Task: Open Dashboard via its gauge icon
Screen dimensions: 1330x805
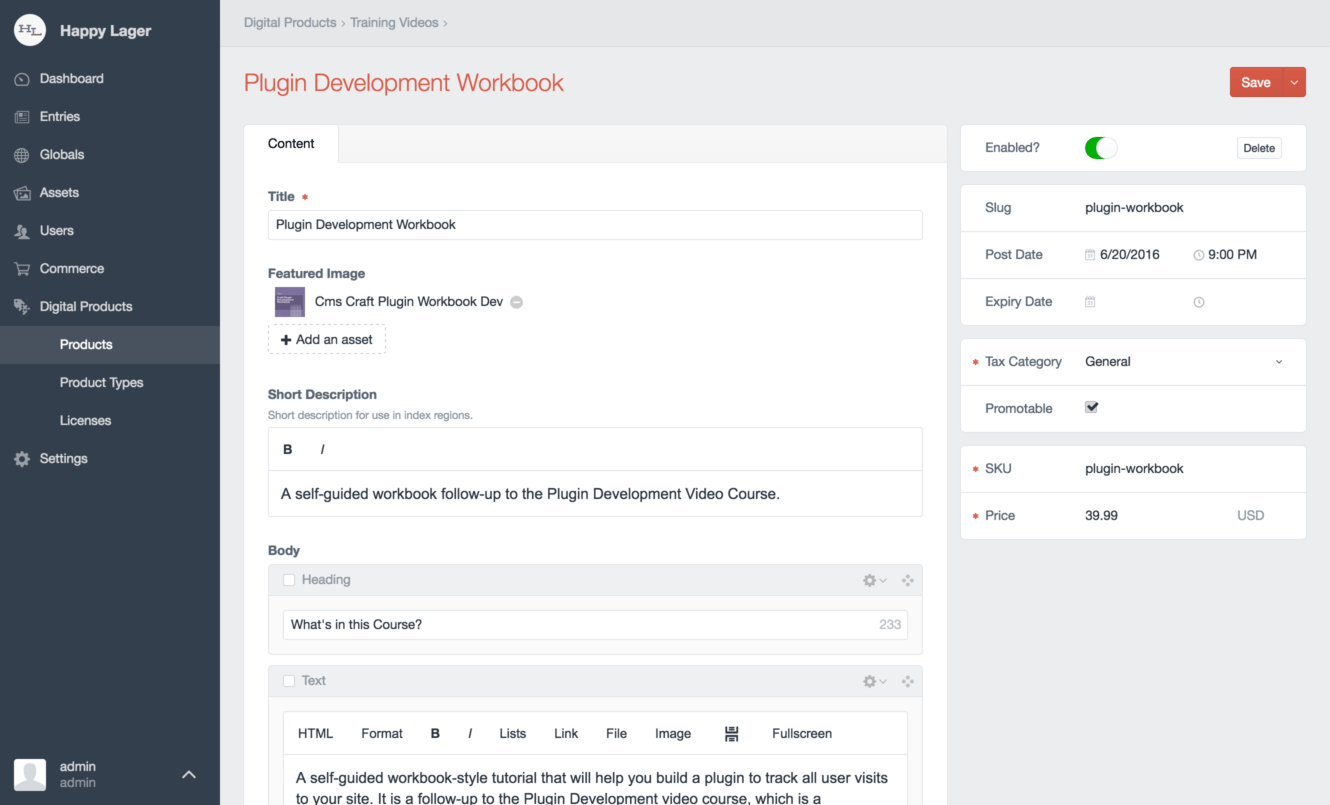Action: click(x=22, y=79)
